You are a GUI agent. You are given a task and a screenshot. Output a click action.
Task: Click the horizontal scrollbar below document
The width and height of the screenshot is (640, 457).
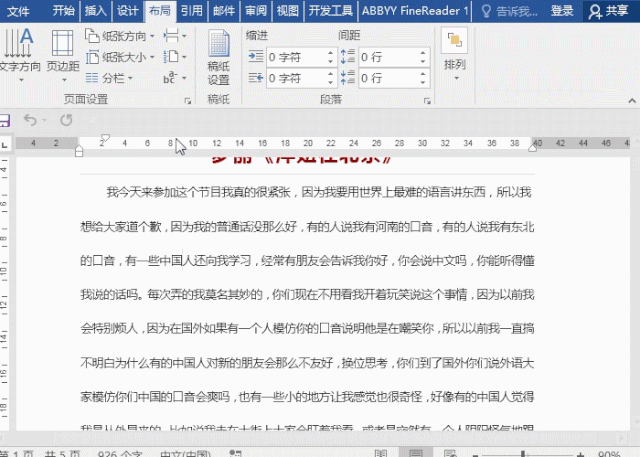pos(314,438)
